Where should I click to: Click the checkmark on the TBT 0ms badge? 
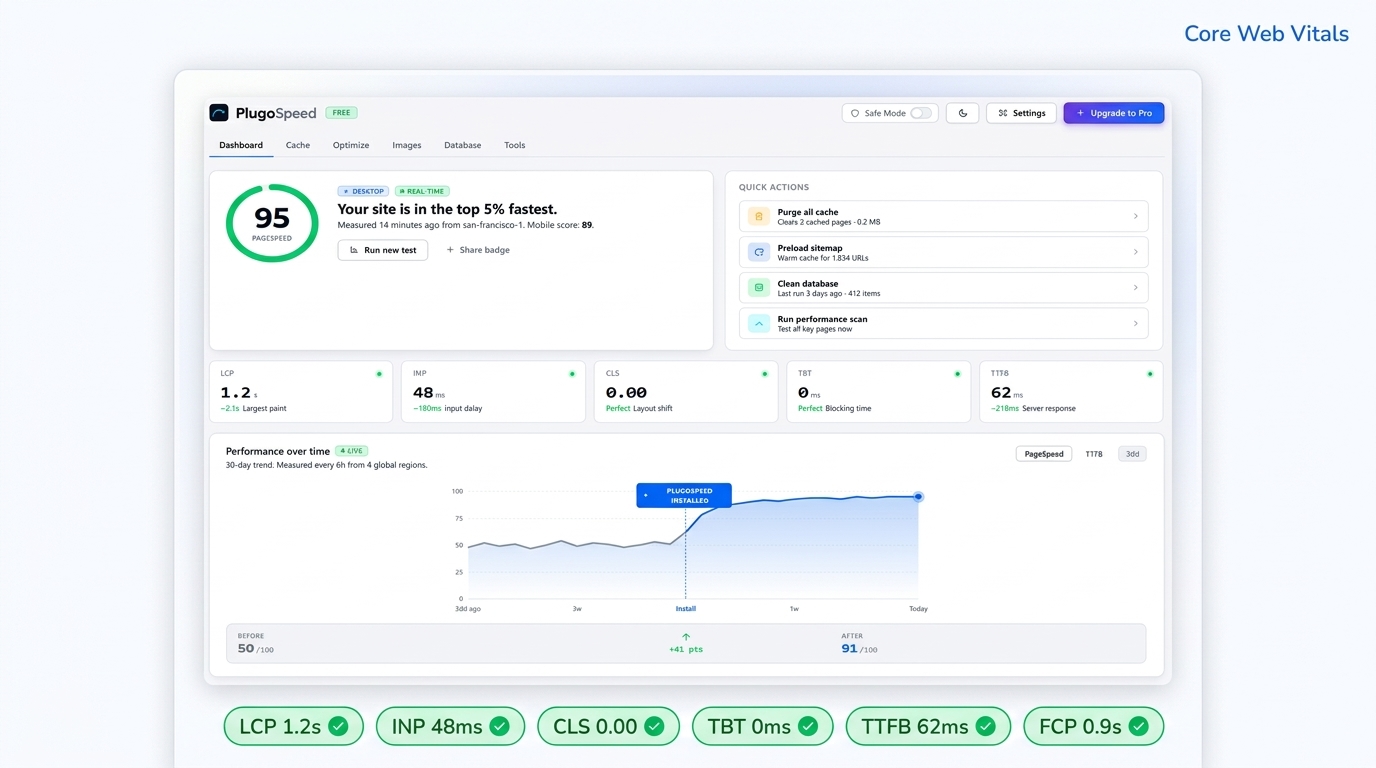click(x=808, y=726)
